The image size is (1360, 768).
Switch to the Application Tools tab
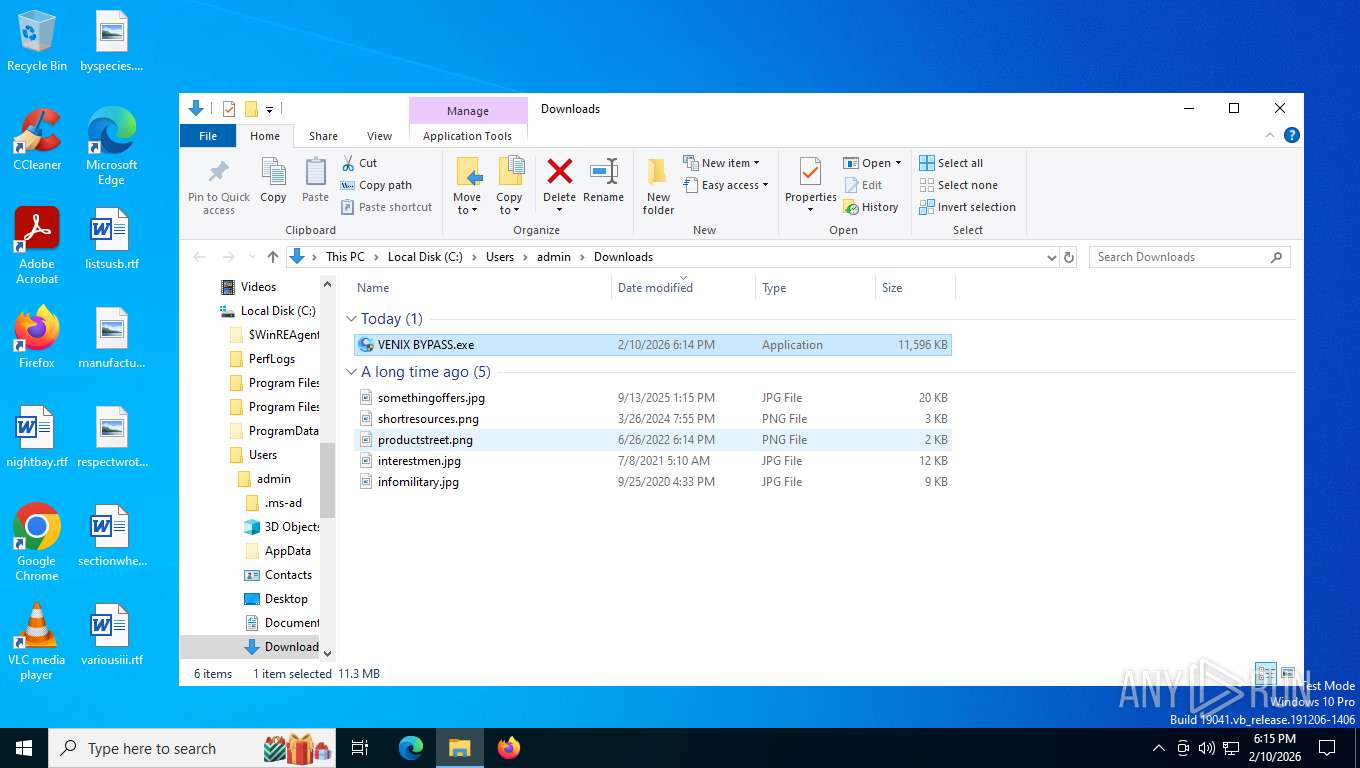pyautogui.click(x=467, y=136)
